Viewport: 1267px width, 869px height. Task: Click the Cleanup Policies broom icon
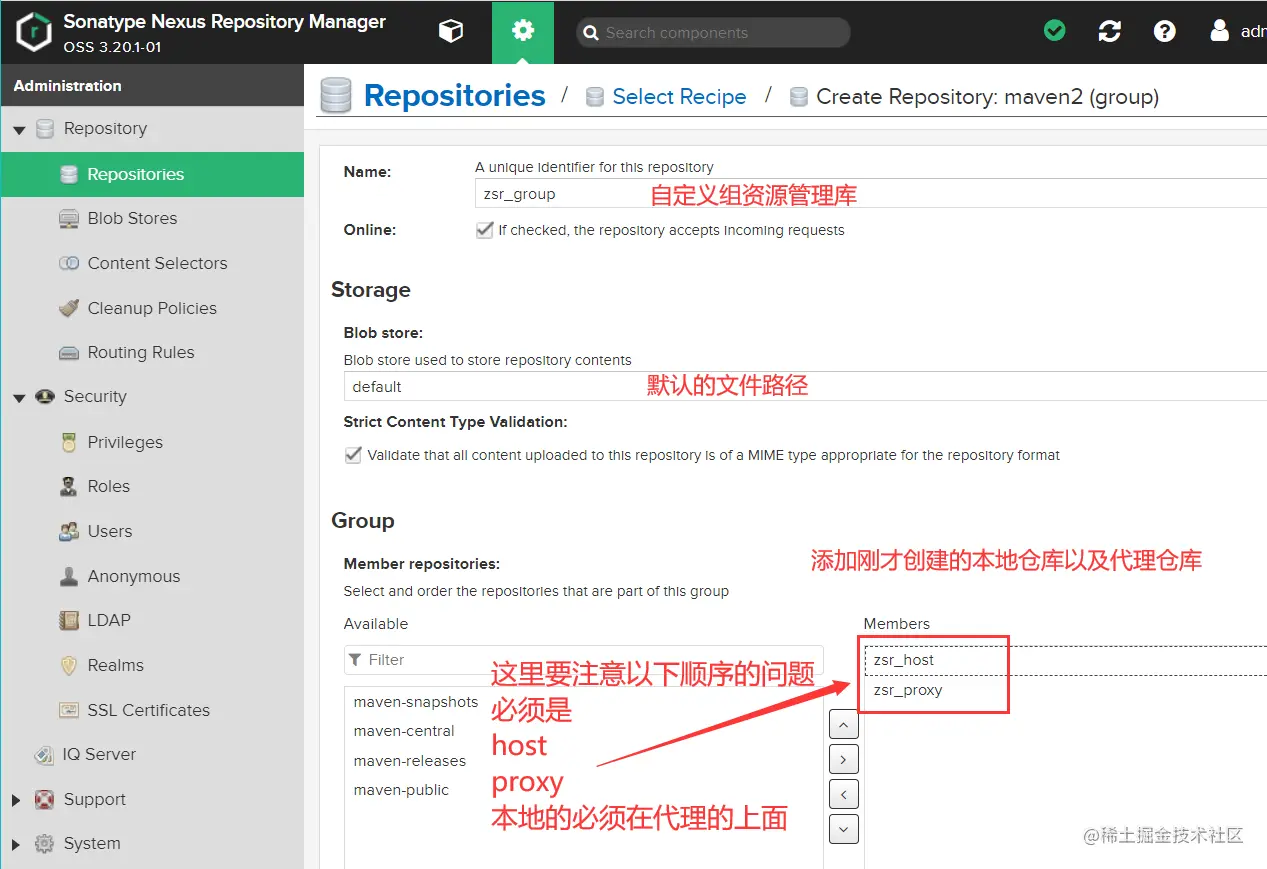[x=69, y=308]
